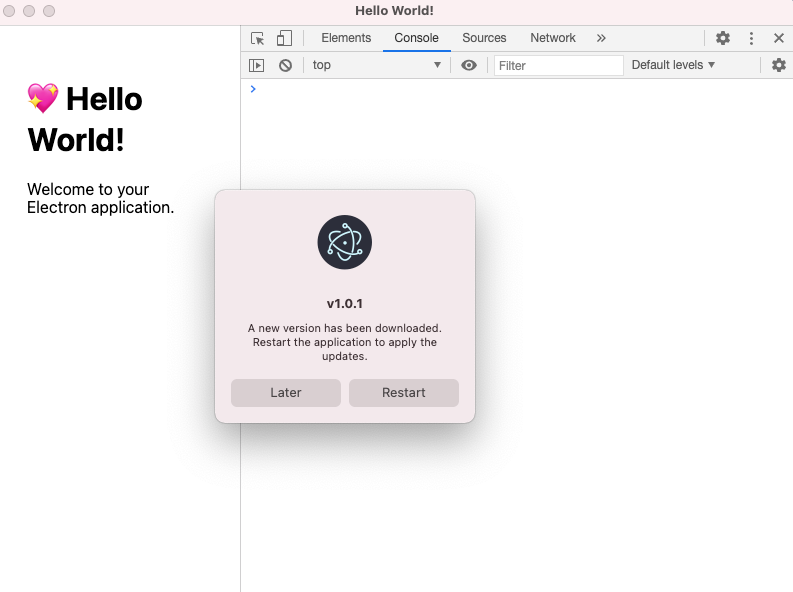
Task: Click the sparkling heart emoji
Action: 42,98
